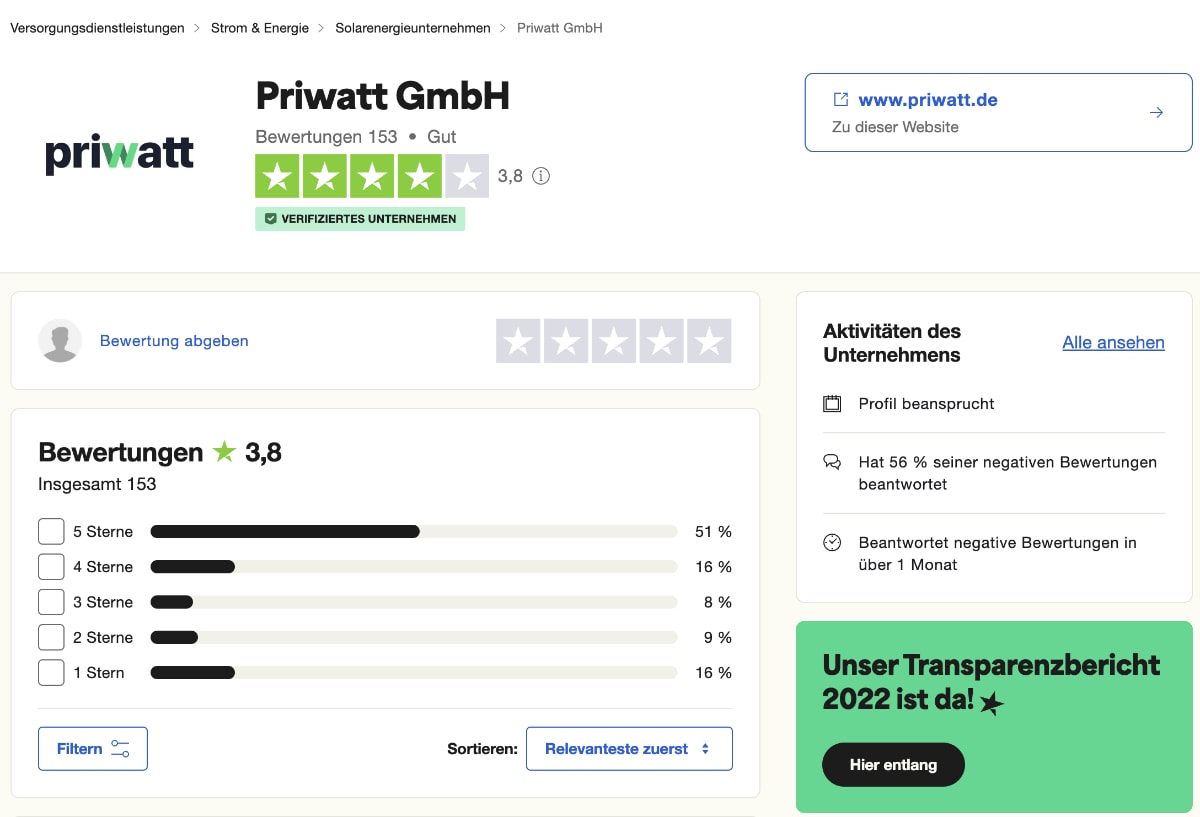Click the calendar icon beside Profil beansprucht
Screen dimensions: 1200x817
832,403
